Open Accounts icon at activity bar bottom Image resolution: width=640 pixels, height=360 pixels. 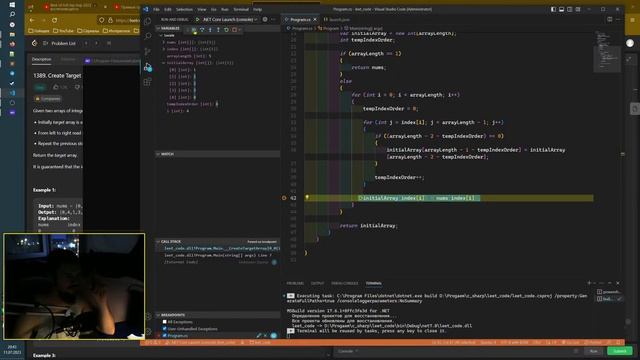pyautogui.click(x=148, y=316)
